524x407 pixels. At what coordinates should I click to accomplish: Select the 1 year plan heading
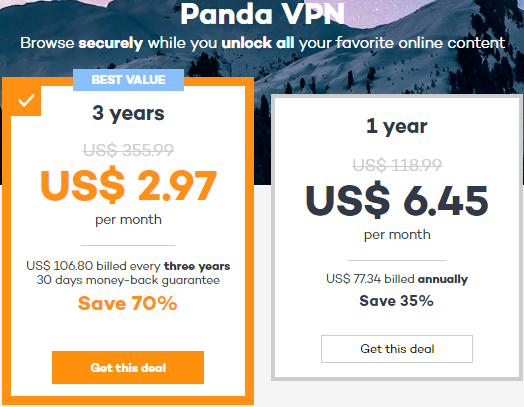(x=397, y=127)
